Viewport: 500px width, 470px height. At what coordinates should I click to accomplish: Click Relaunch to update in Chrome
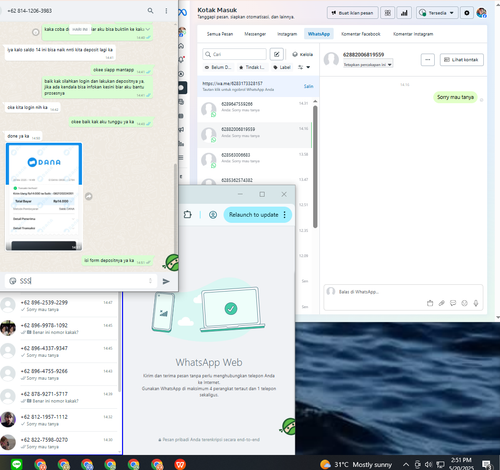pos(253,215)
